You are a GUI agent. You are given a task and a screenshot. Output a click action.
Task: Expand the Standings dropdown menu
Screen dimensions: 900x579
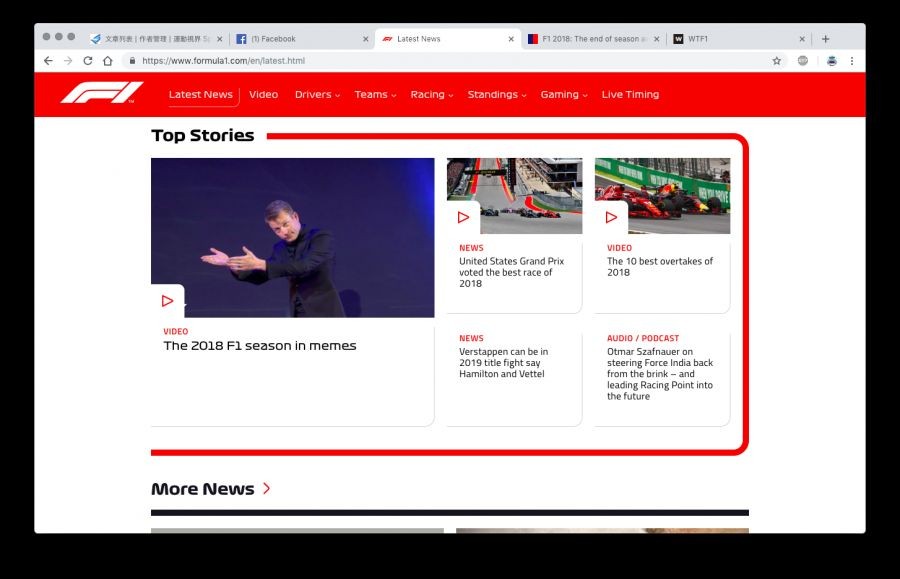point(497,95)
